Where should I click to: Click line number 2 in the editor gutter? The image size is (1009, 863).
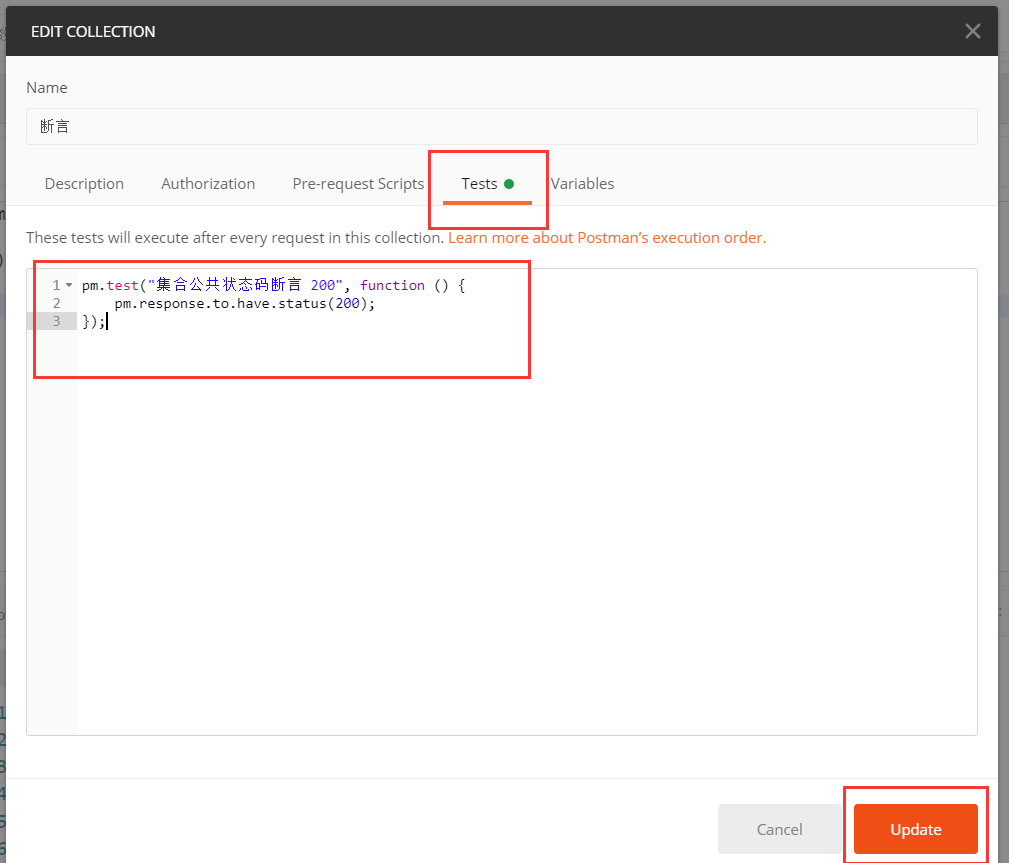click(57, 303)
